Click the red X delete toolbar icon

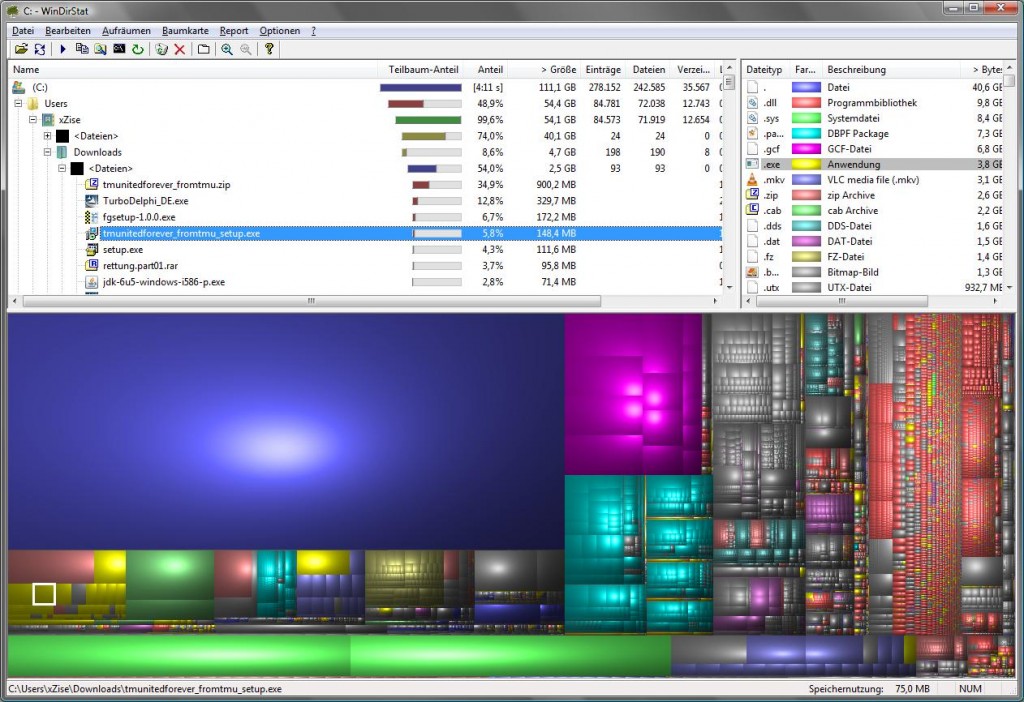[179, 48]
